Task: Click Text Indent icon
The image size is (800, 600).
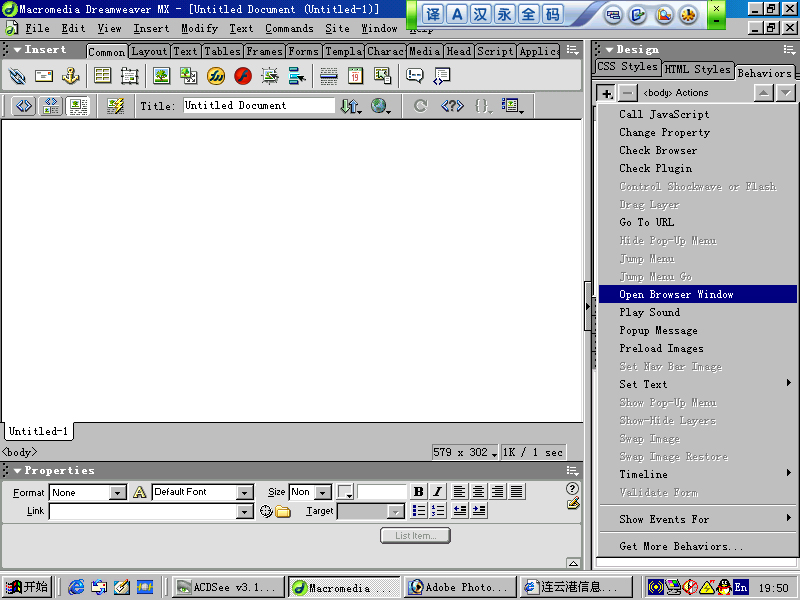Action: click(479, 511)
